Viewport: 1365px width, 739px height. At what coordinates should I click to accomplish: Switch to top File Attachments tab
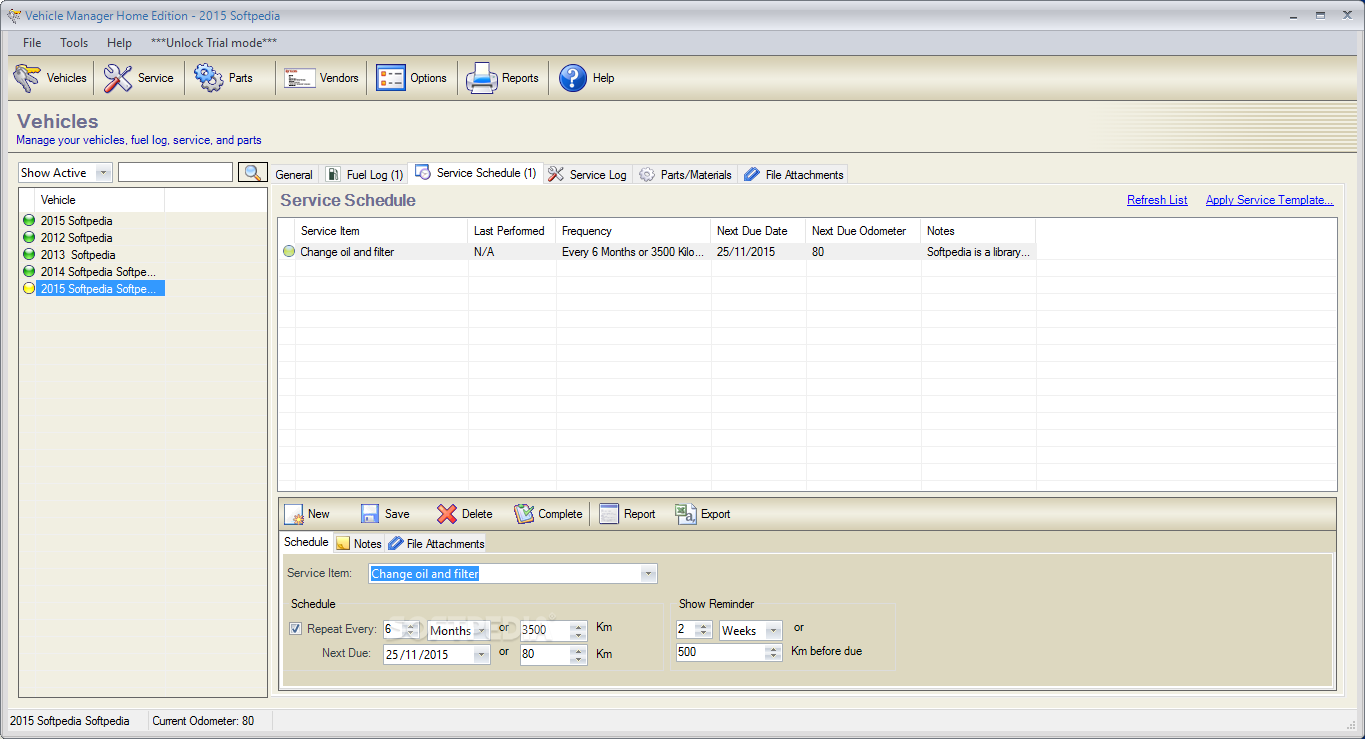tap(794, 175)
